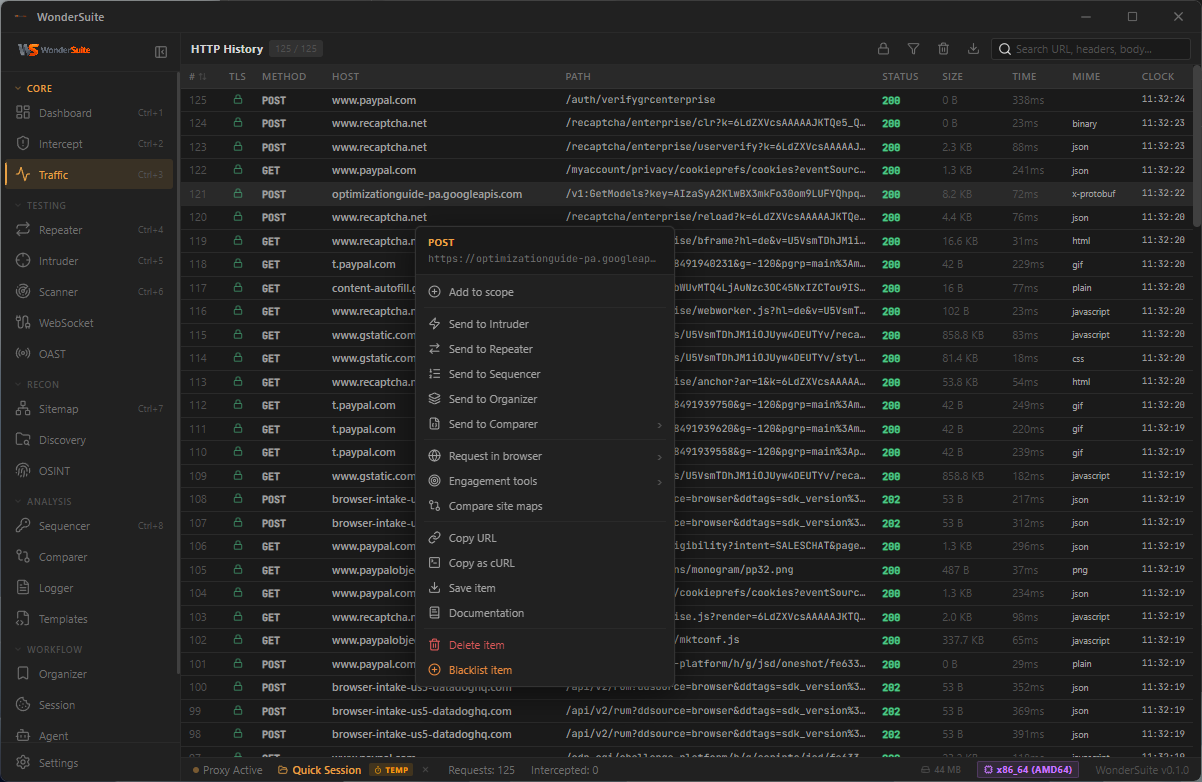Collapse the WORKFLOW section

click(48, 649)
